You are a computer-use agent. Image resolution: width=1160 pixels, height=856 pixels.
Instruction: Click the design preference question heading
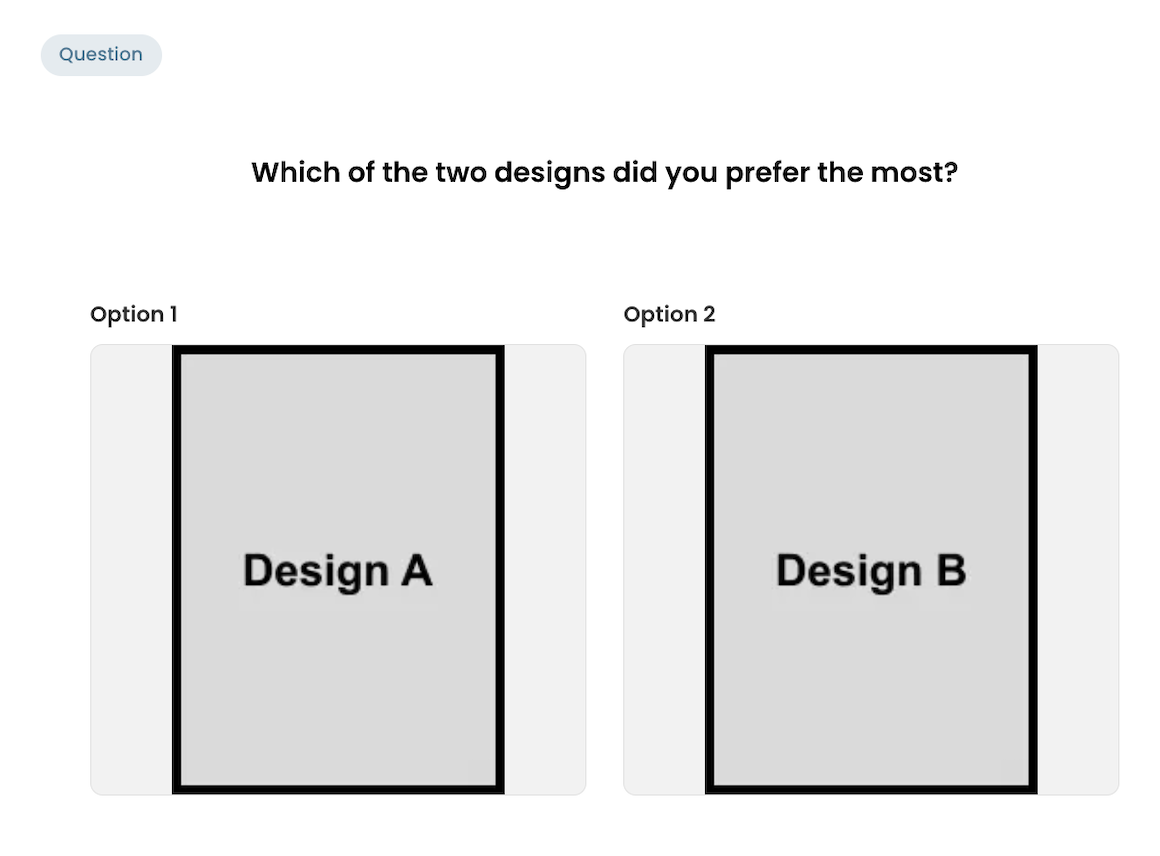[x=604, y=172]
